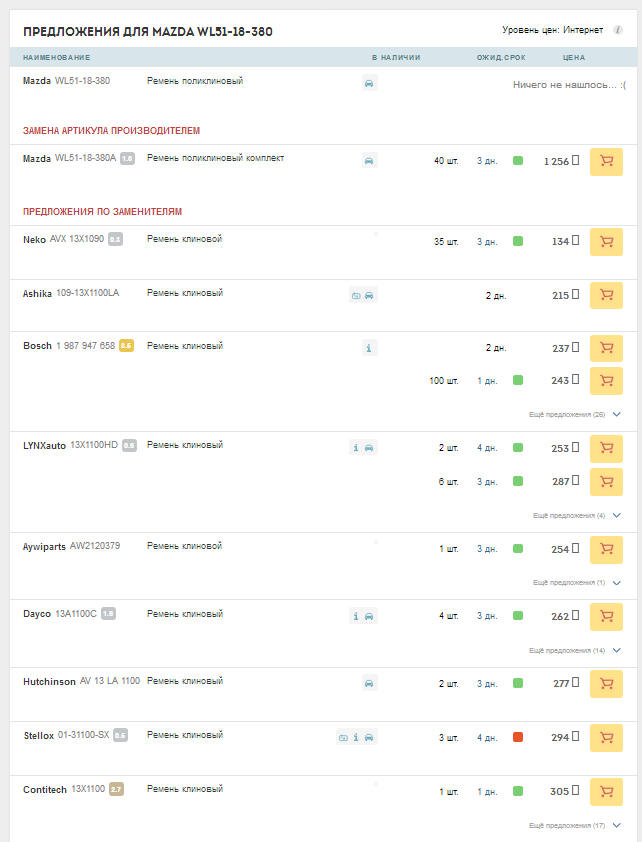
Task: Show 14 more Dayco offers
Action: click(575, 651)
